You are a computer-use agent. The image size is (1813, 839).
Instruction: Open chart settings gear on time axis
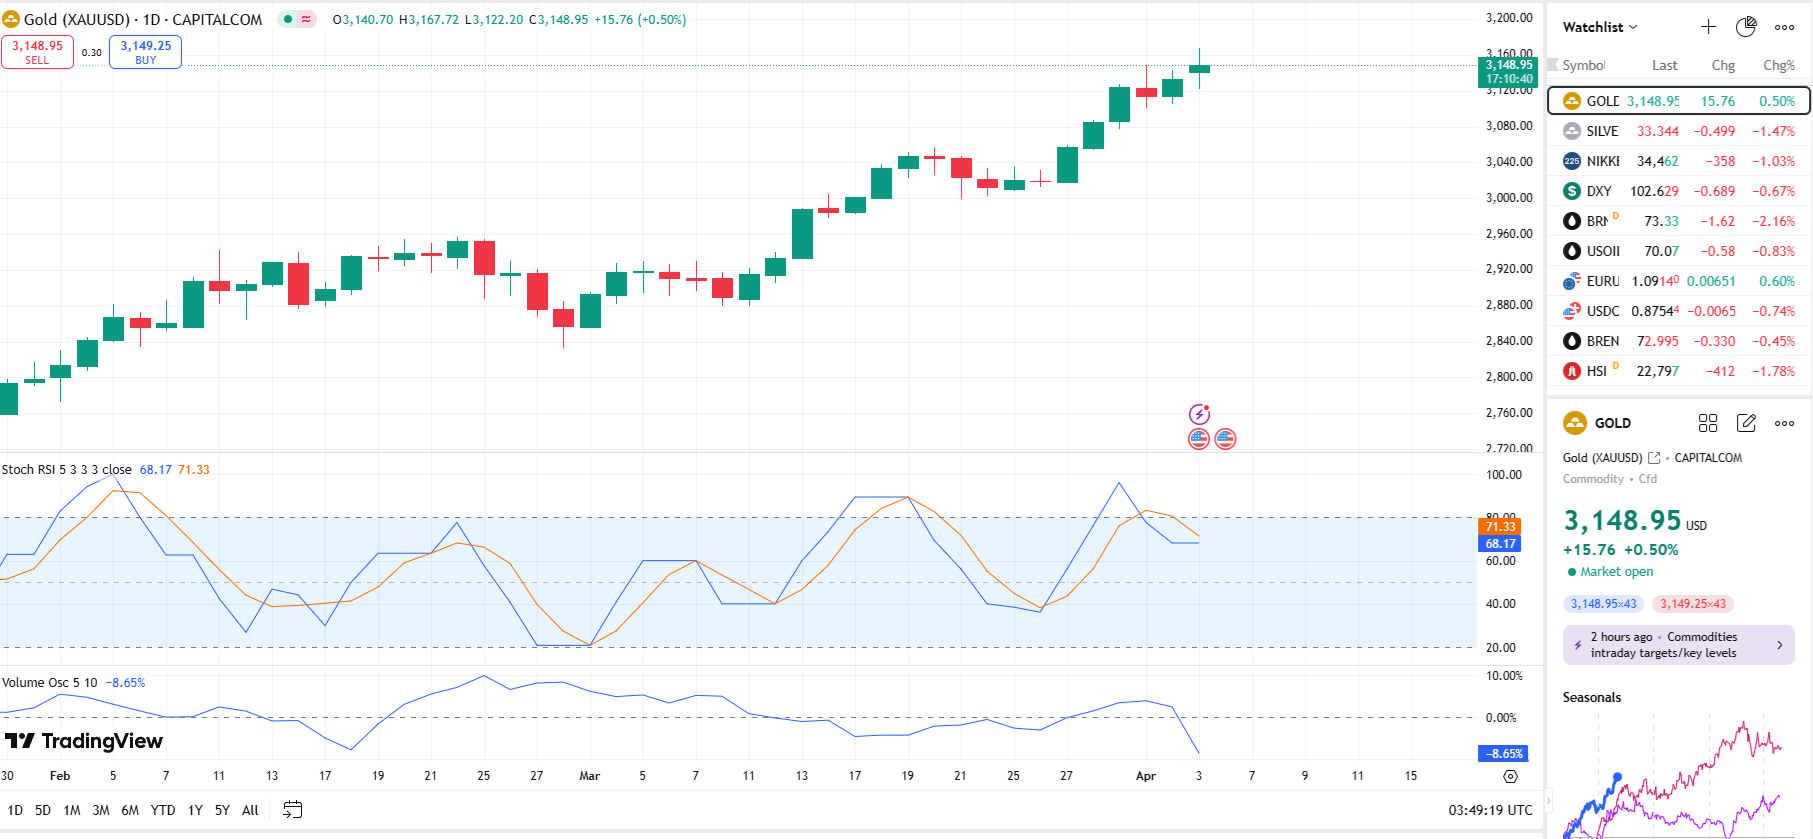[1510, 776]
